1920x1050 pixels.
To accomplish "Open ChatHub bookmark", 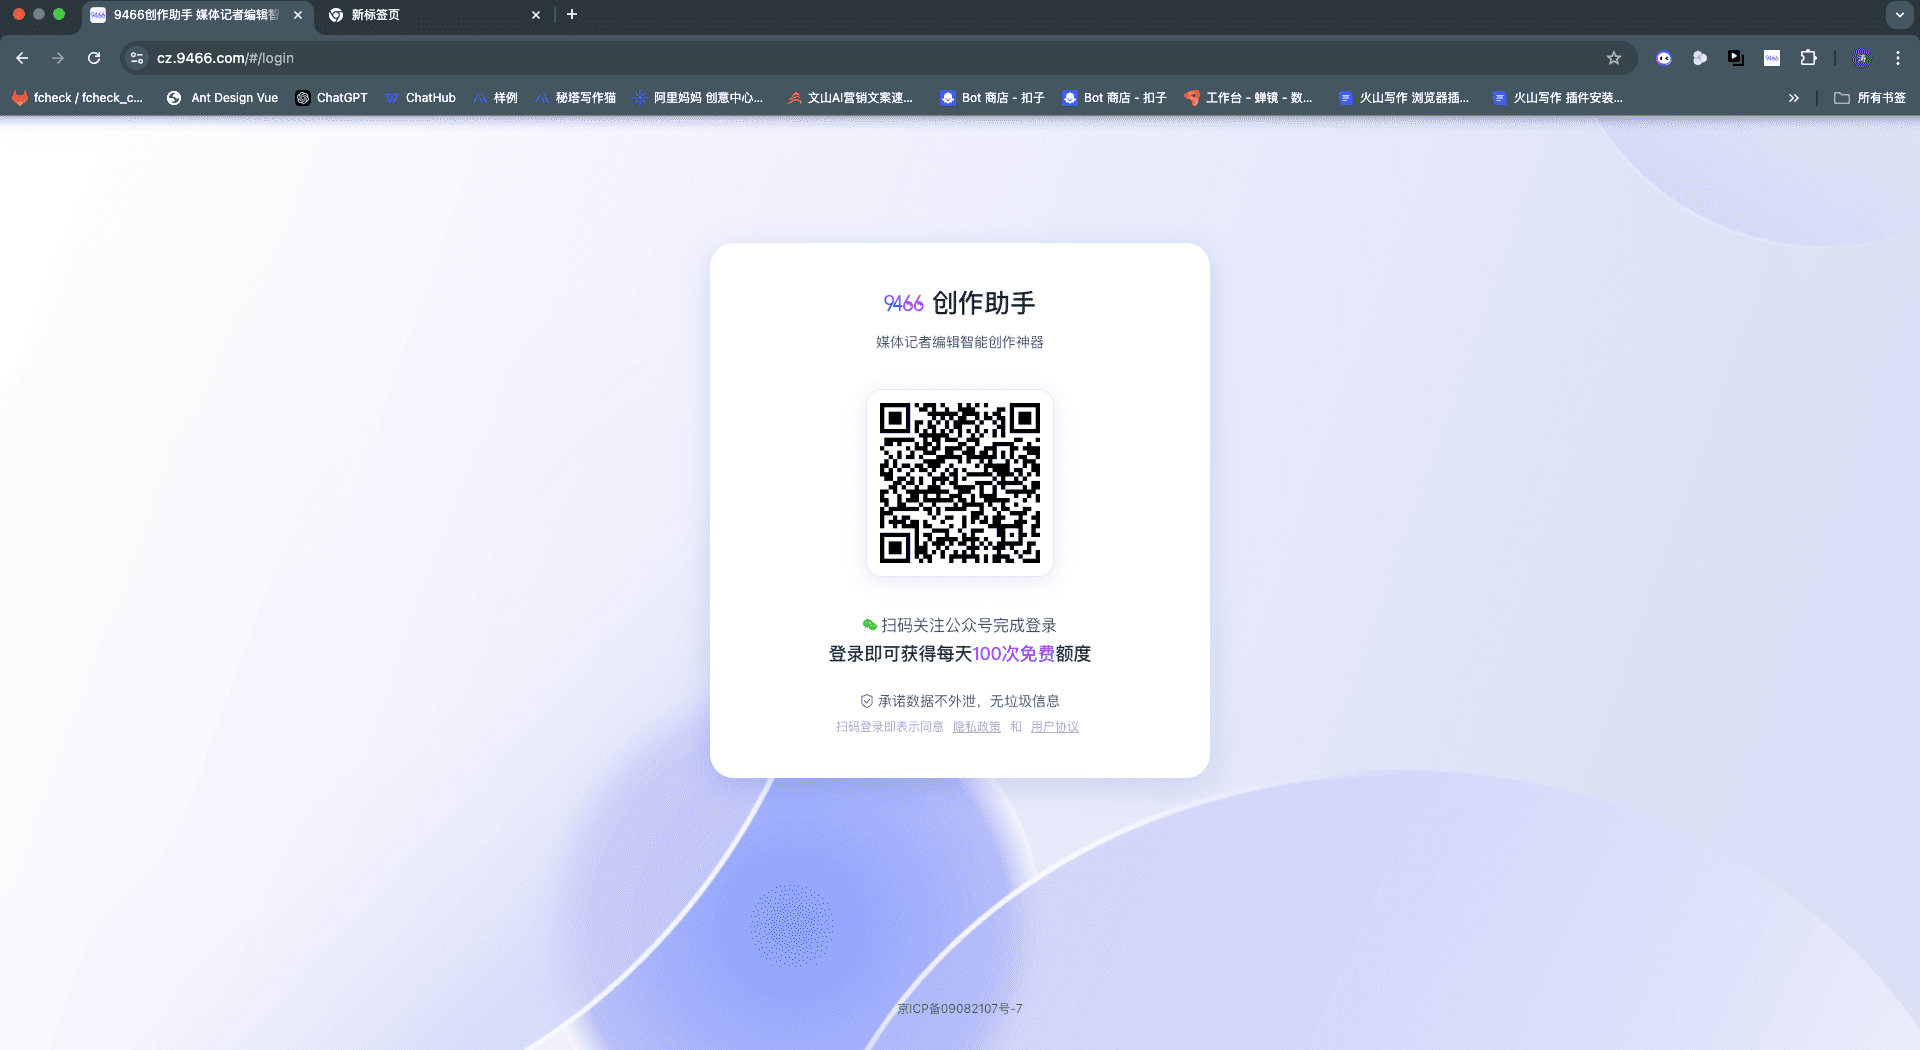I will tap(420, 98).
